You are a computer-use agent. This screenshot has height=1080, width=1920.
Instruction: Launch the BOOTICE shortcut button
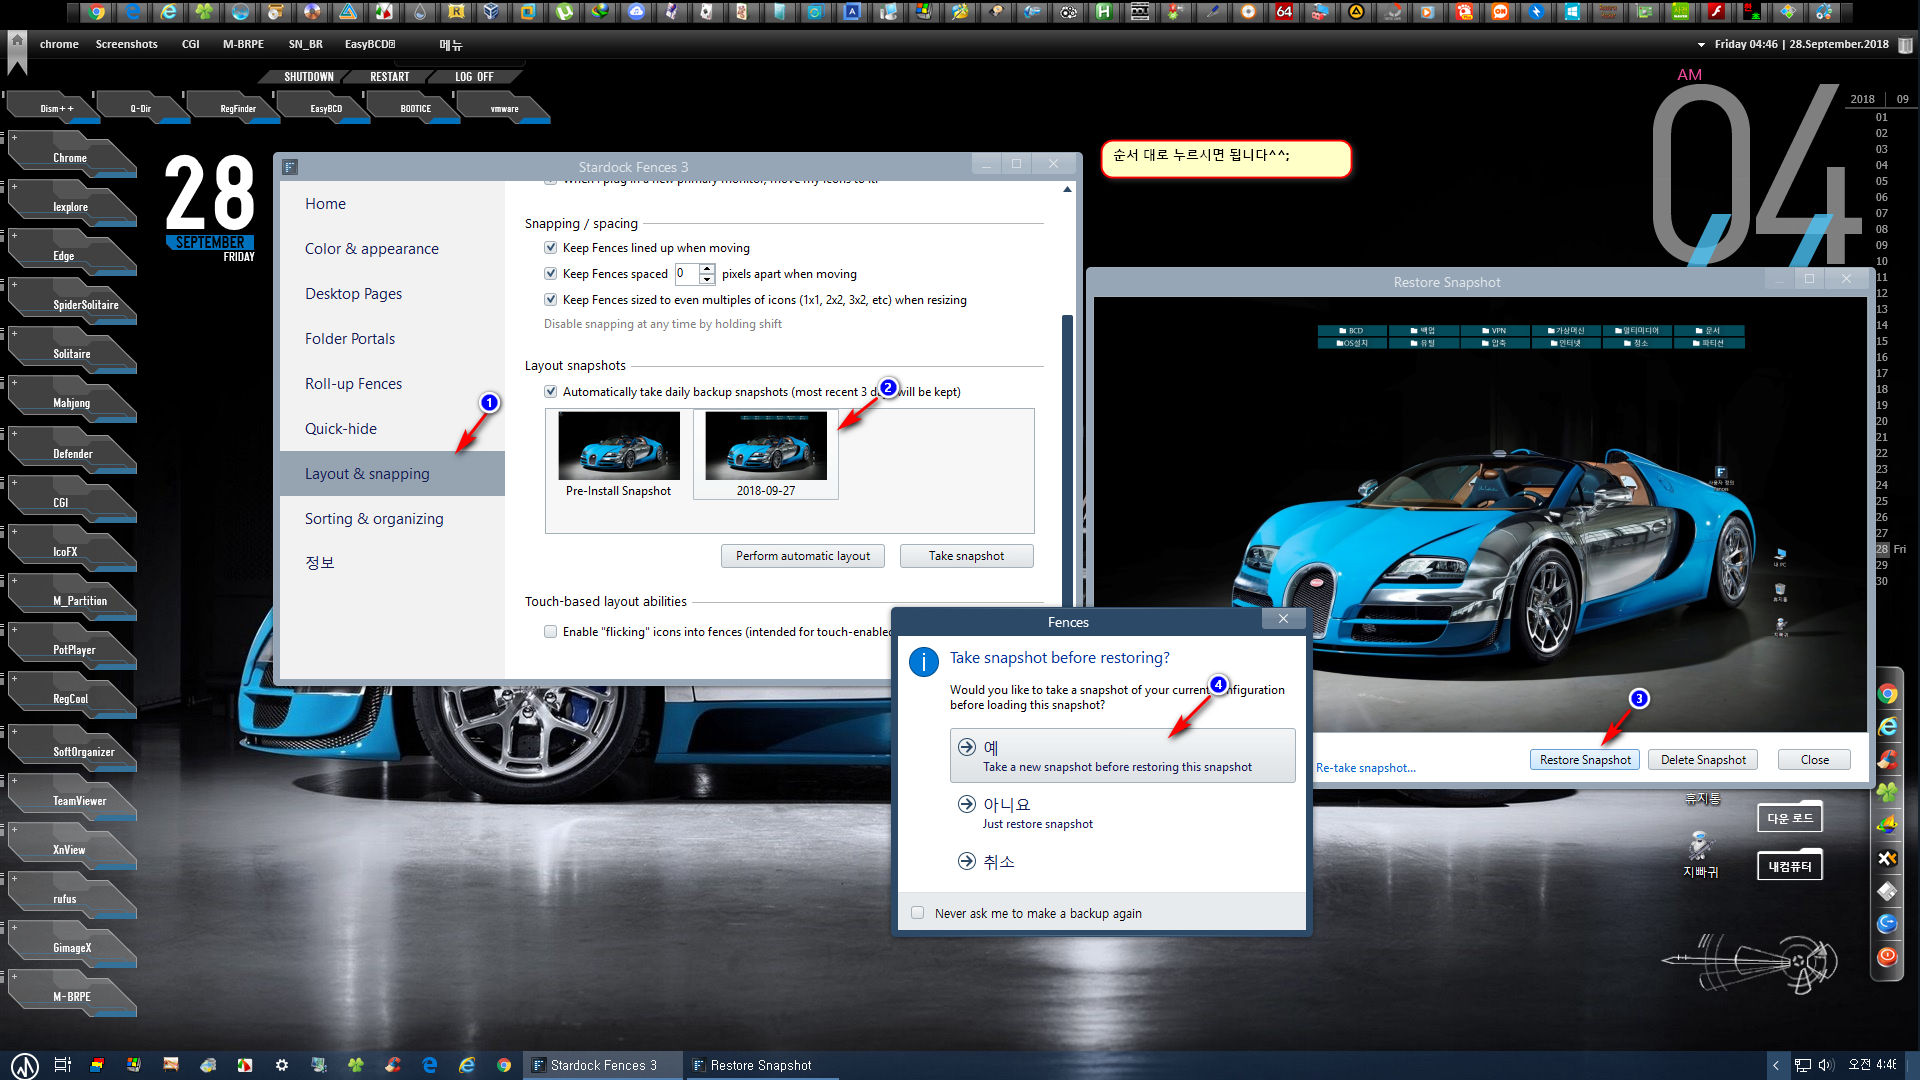pos(415,108)
